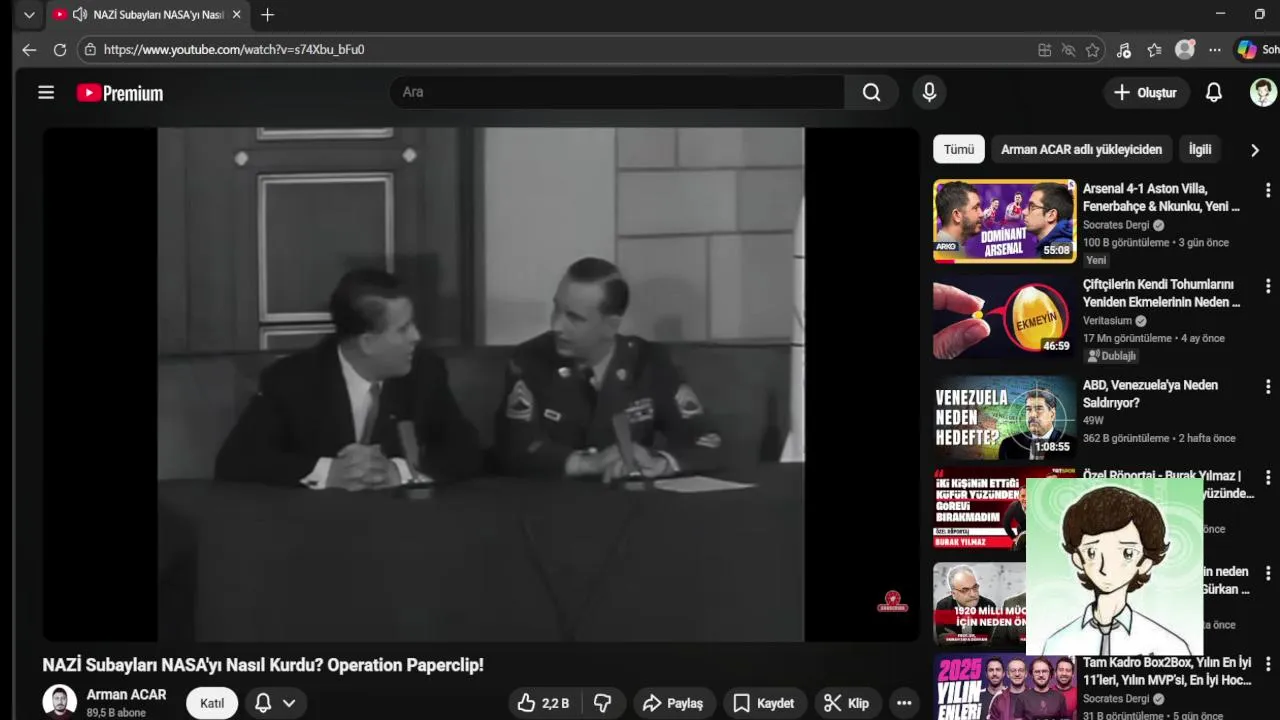Select the Tümü filter chip
The image size is (1280, 720).
[x=959, y=149]
